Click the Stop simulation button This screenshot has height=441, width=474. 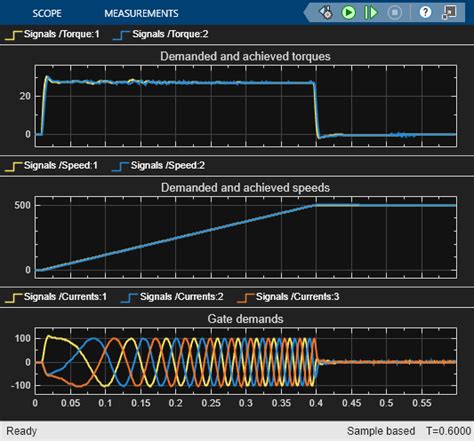point(395,13)
